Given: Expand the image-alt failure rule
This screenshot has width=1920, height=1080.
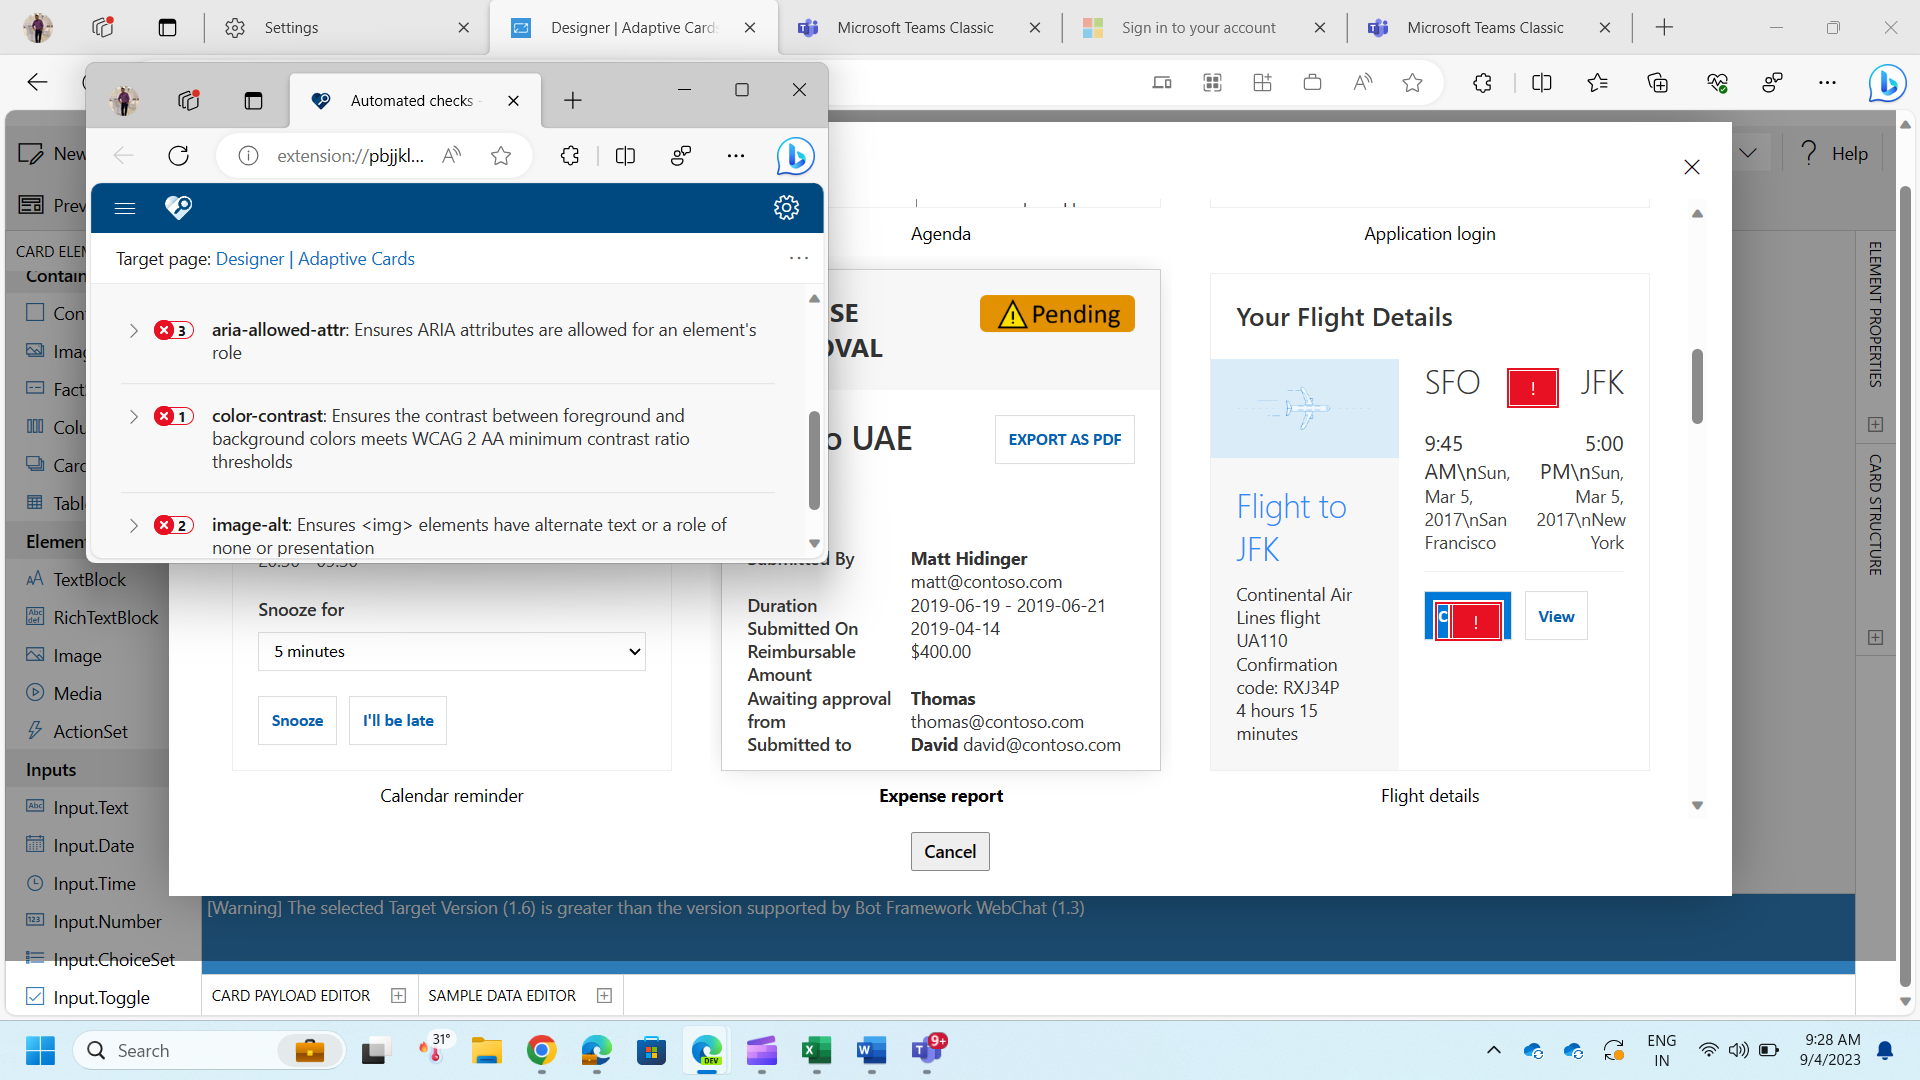Looking at the screenshot, I should [133, 525].
